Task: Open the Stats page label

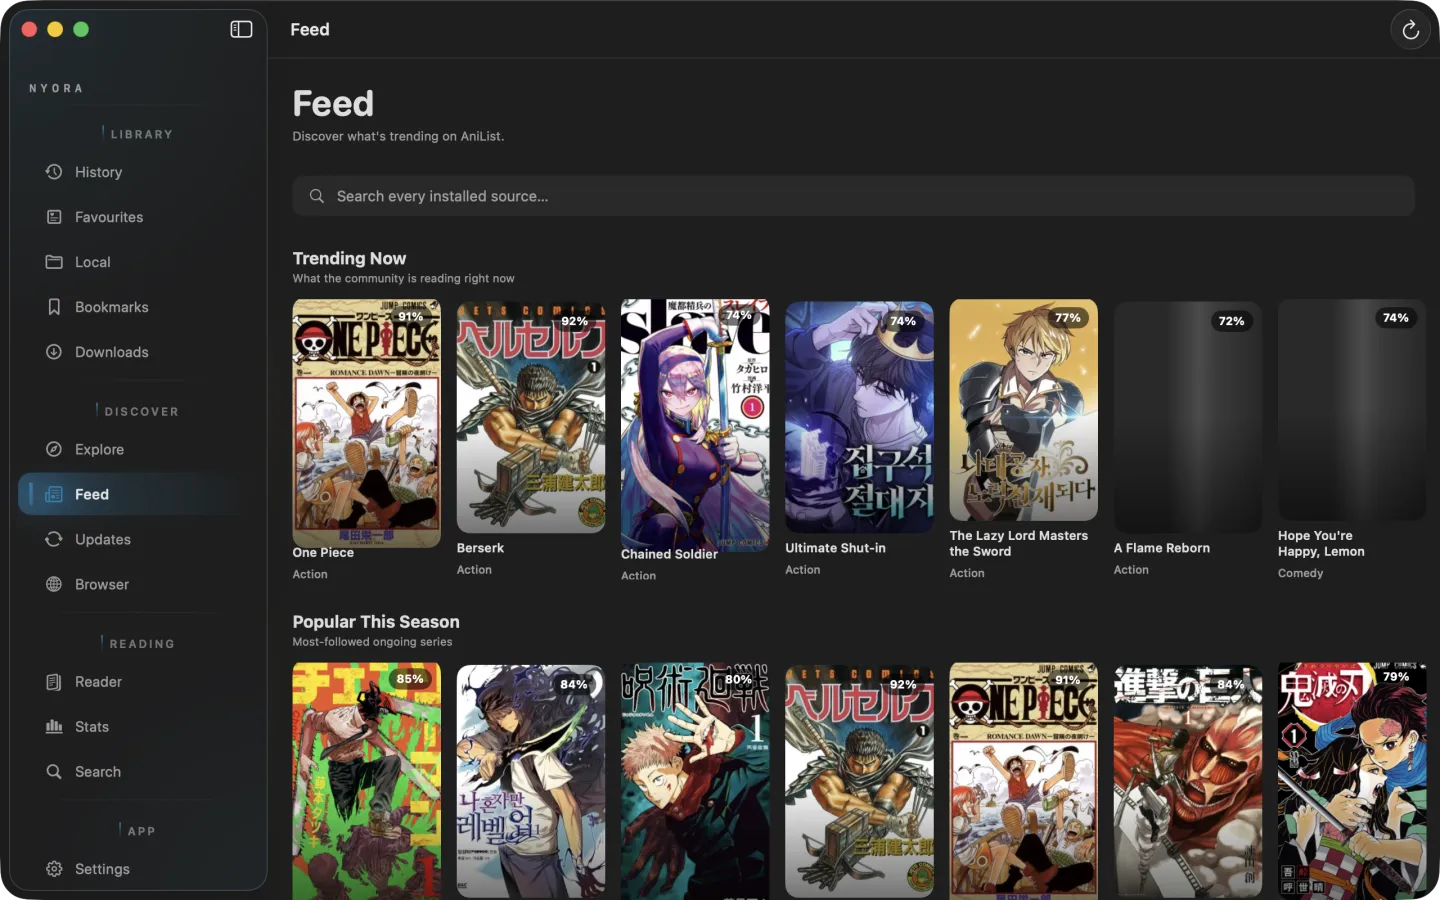Action: coord(92,727)
